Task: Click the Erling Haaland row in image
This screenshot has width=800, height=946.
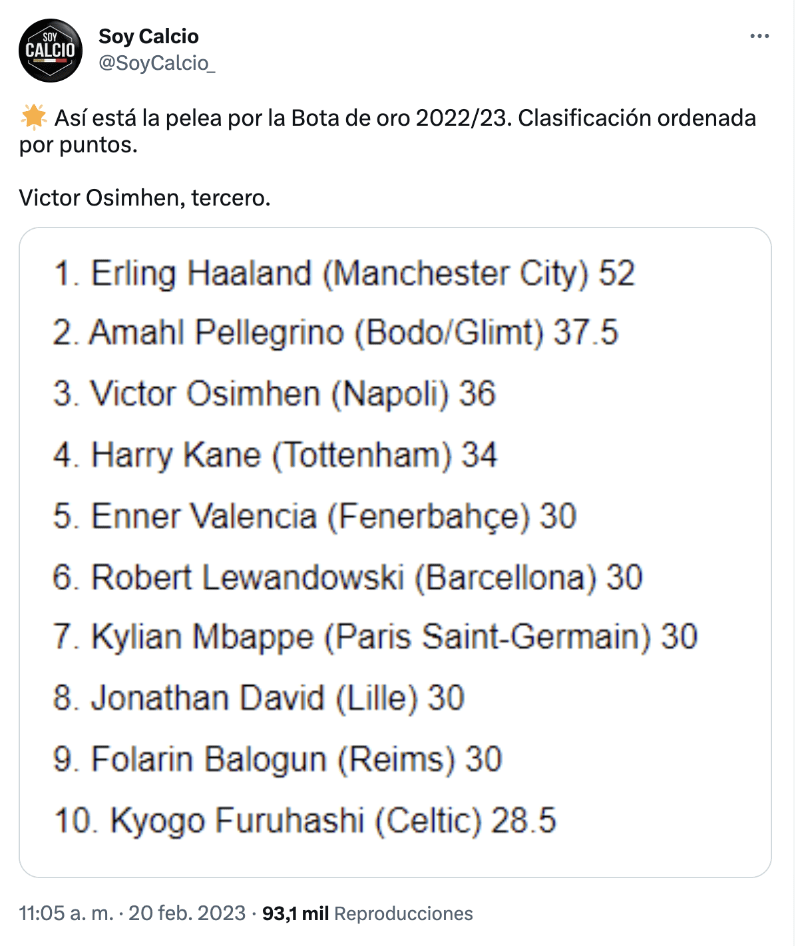Action: 344,273
